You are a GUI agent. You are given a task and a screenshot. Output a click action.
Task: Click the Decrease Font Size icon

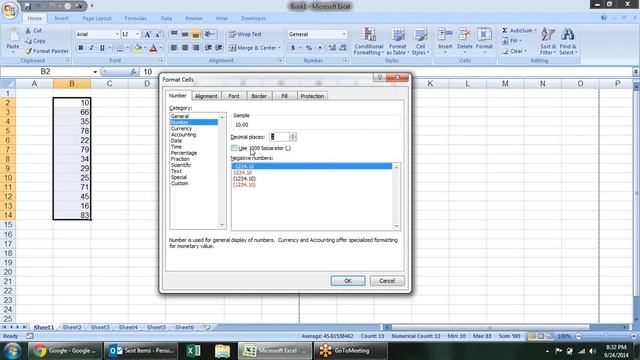pos(158,34)
